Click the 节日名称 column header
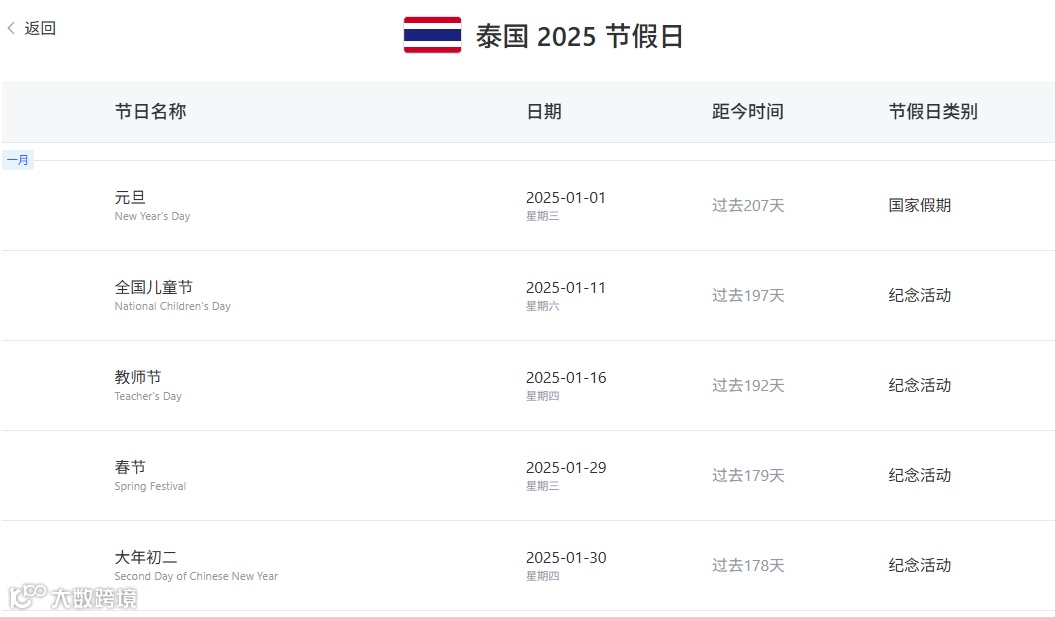 click(150, 112)
